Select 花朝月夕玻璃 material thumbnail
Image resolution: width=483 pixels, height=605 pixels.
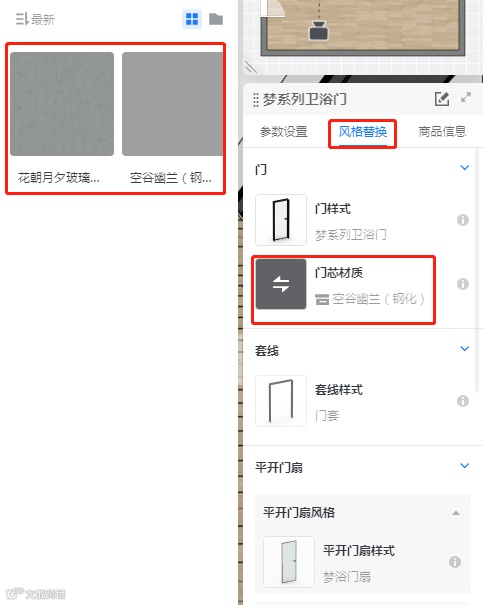[62, 104]
